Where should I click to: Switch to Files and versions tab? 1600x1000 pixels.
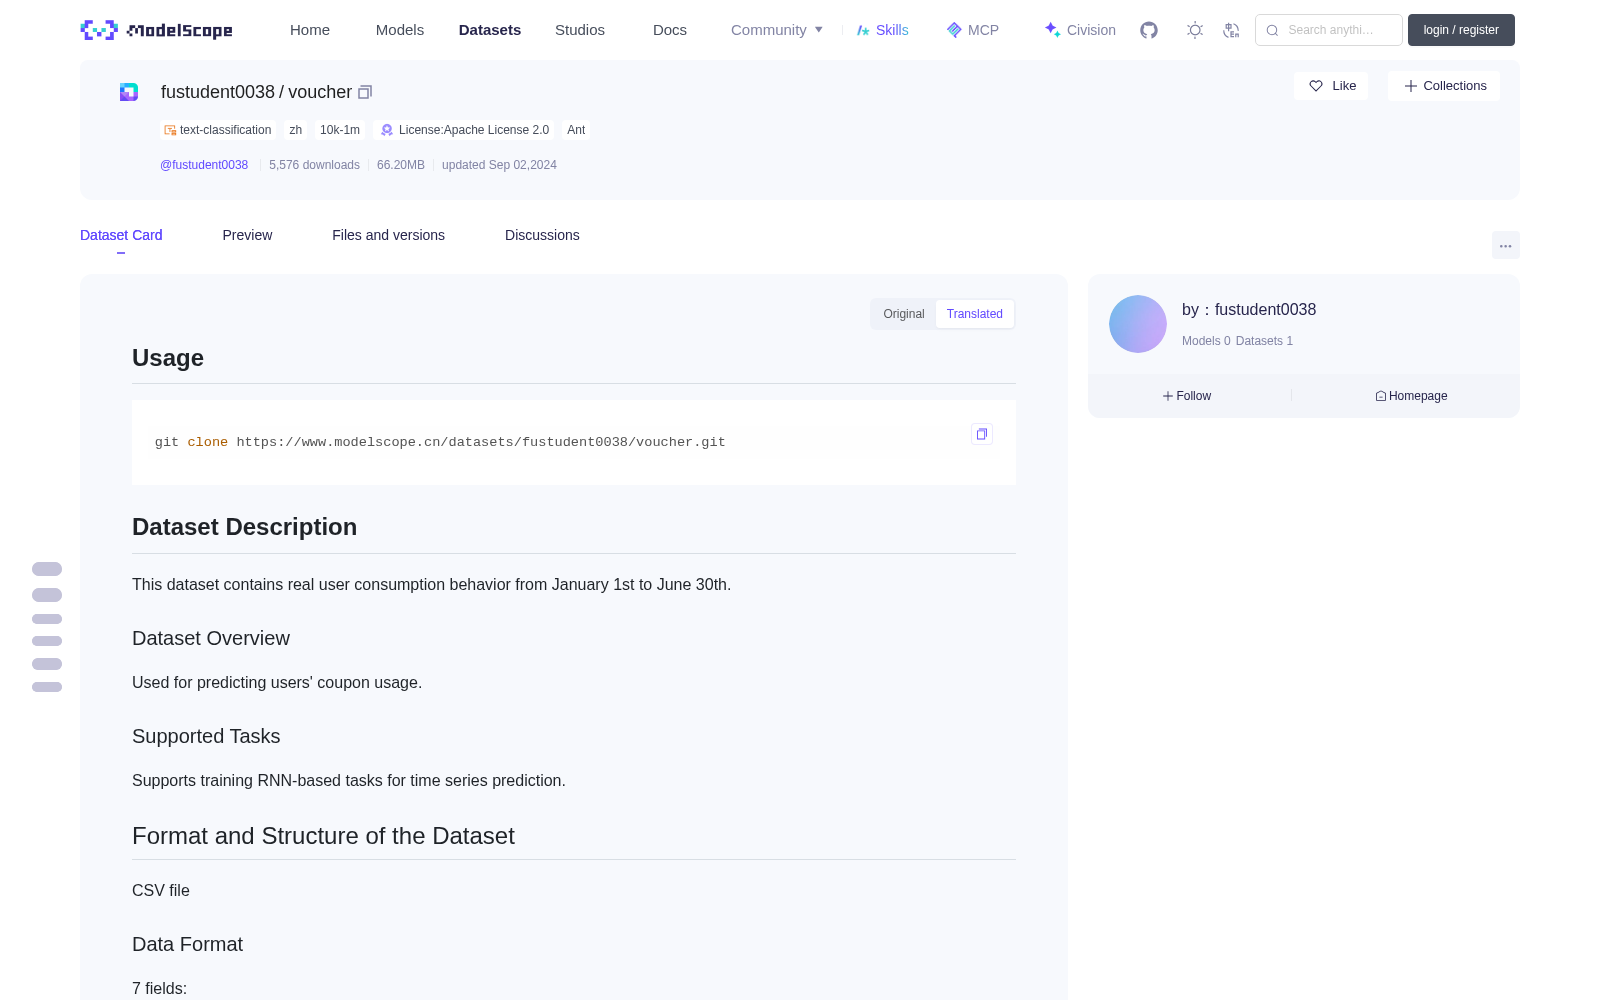pyautogui.click(x=388, y=235)
